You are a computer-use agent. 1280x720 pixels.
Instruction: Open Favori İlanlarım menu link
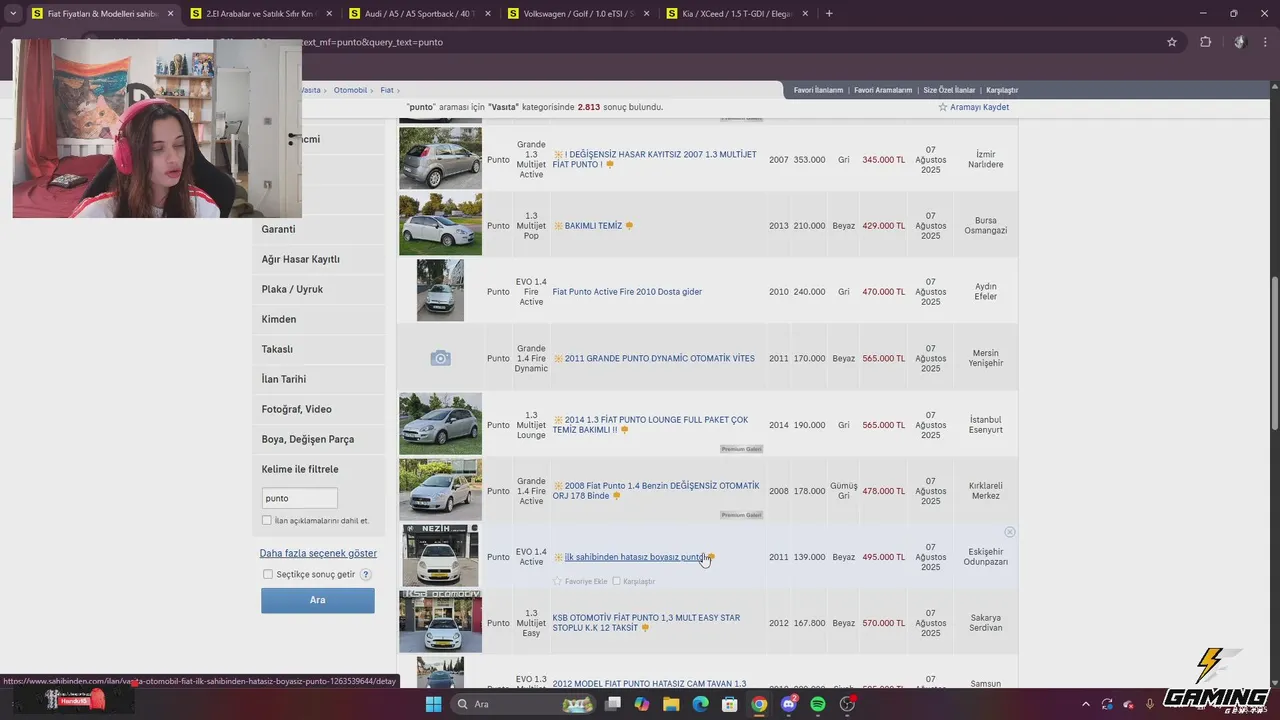[x=818, y=90]
